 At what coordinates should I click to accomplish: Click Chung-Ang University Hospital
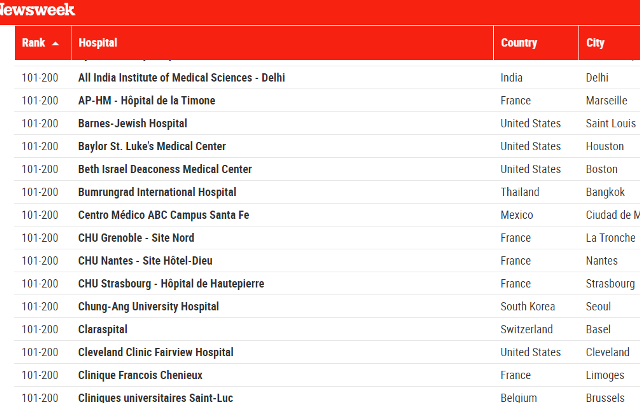(x=148, y=306)
